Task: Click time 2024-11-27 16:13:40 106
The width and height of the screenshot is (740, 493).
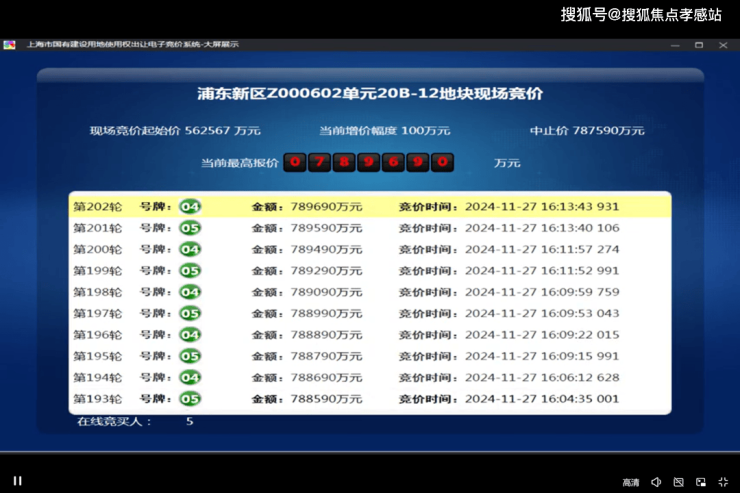Action: click(542, 228)
